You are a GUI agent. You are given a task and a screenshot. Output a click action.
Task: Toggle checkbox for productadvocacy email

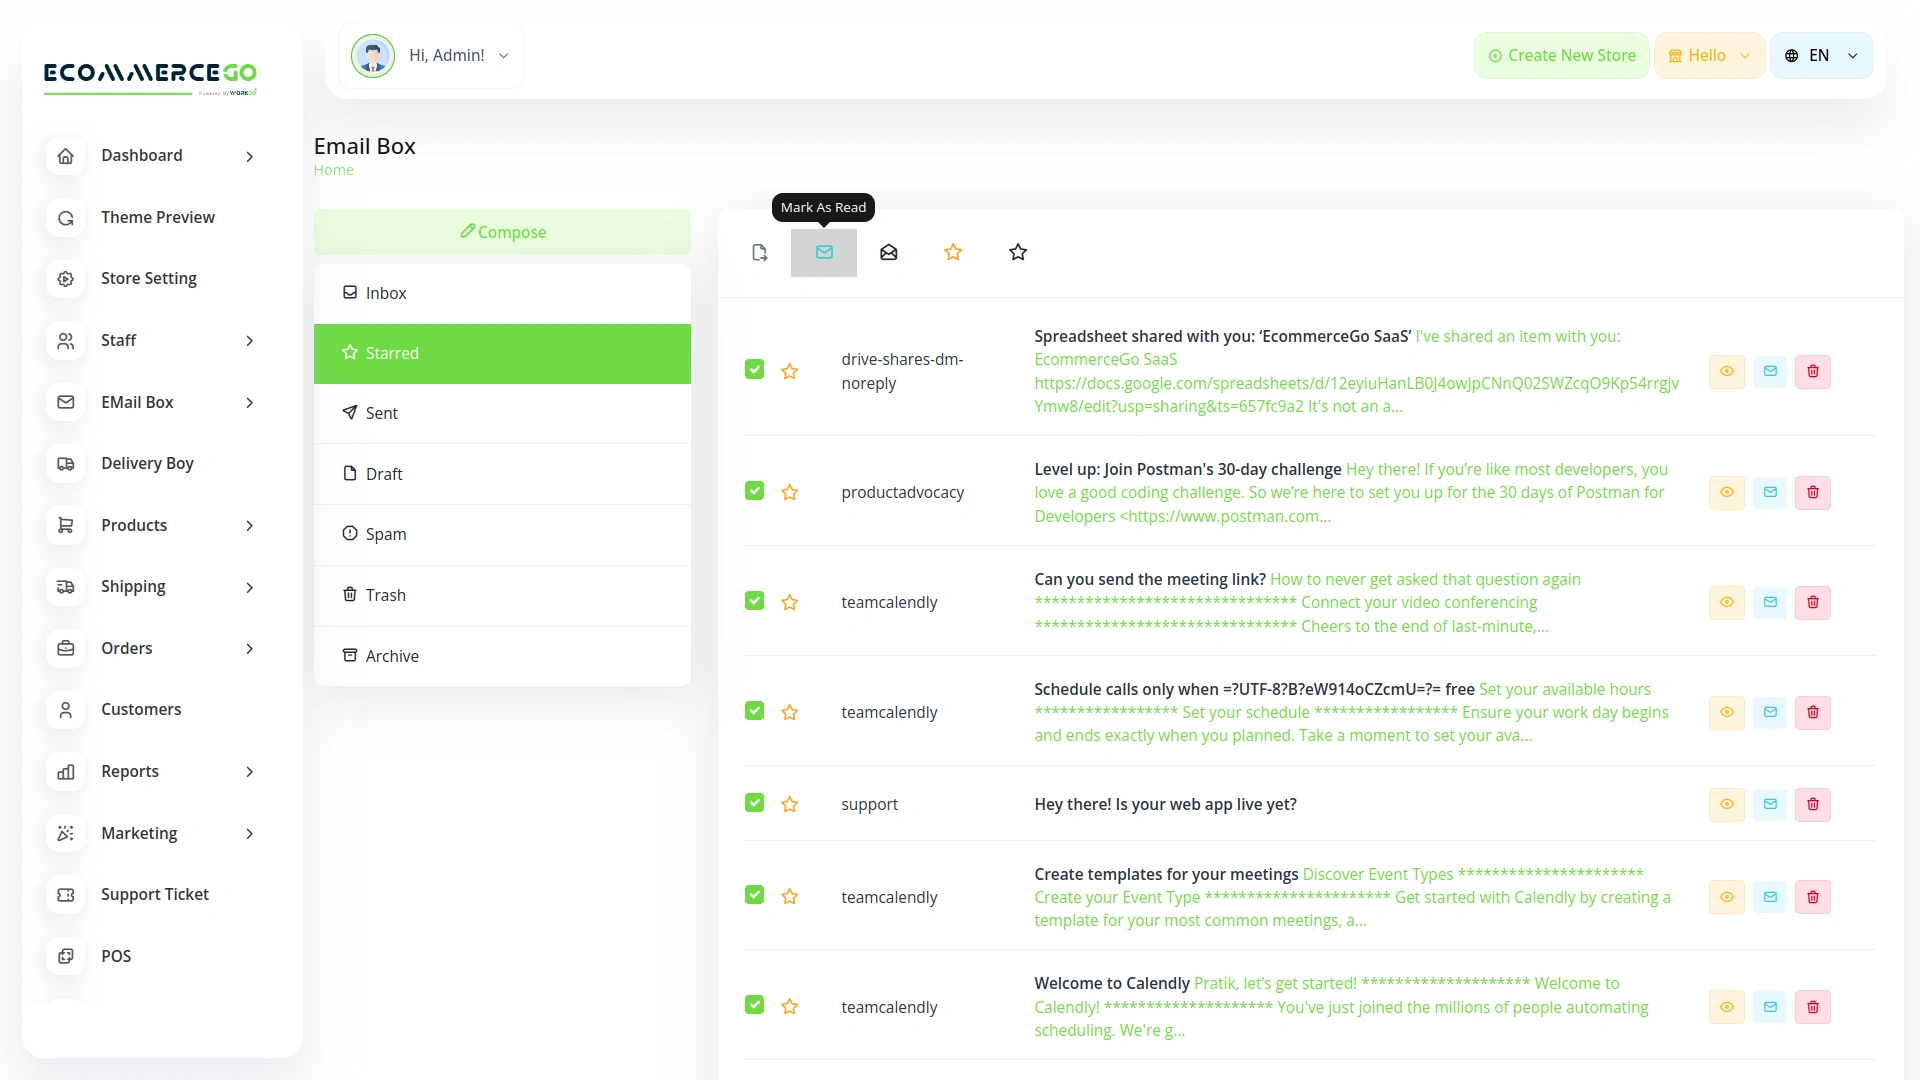coord(755,491)
